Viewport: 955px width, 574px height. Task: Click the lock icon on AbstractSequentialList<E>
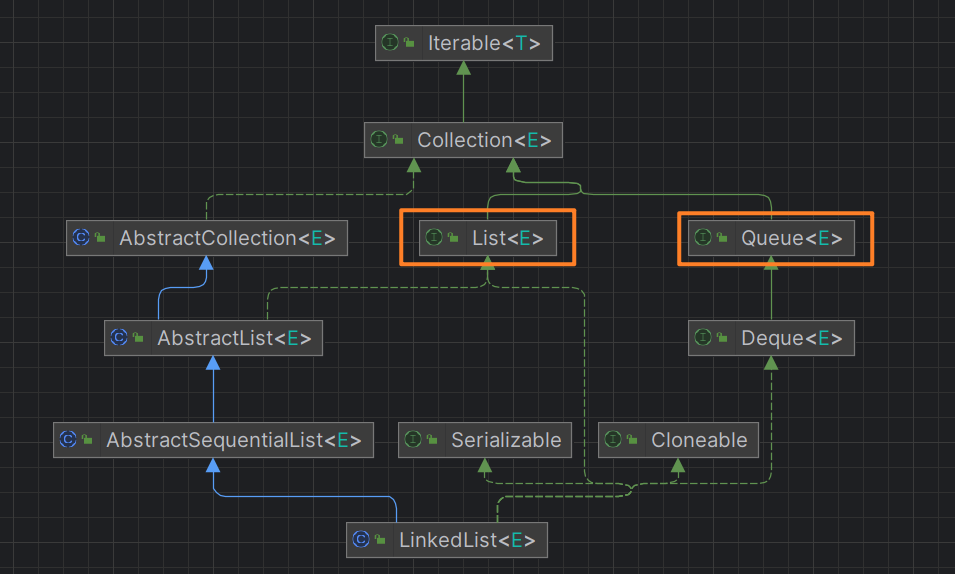(x=87, y=439)
